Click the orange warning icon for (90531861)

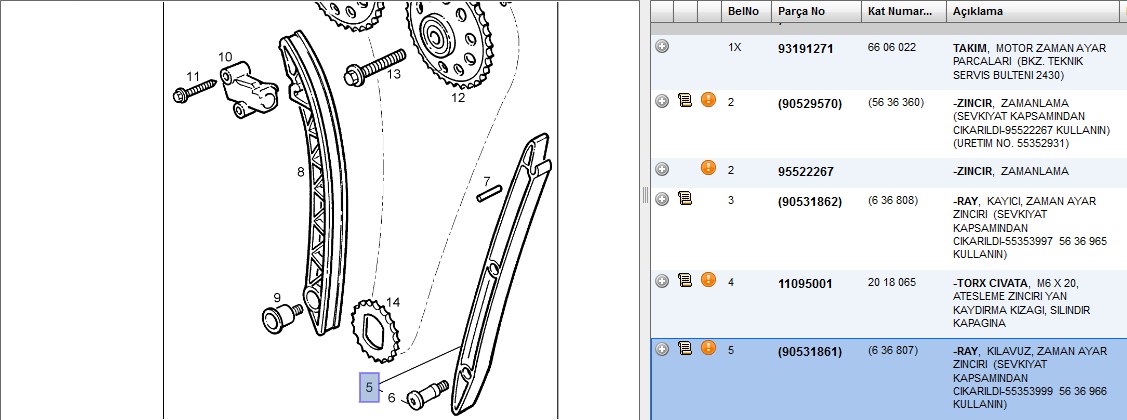709,348
